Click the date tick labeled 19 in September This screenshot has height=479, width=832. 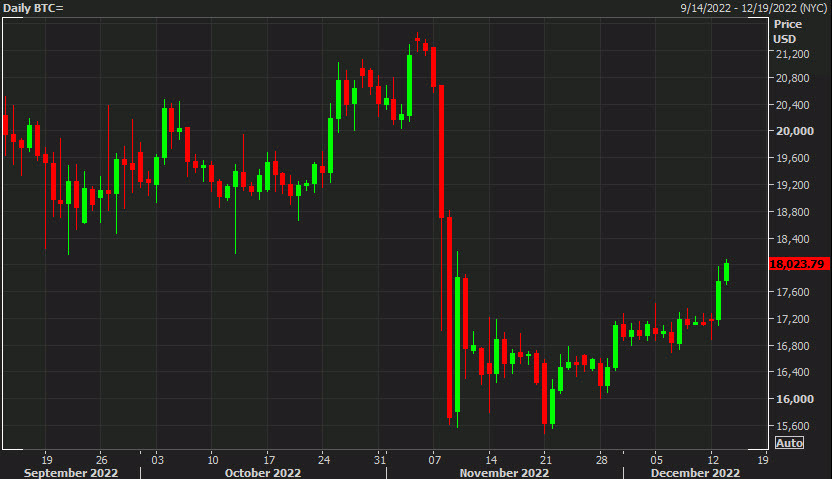(x=47, y=460)
